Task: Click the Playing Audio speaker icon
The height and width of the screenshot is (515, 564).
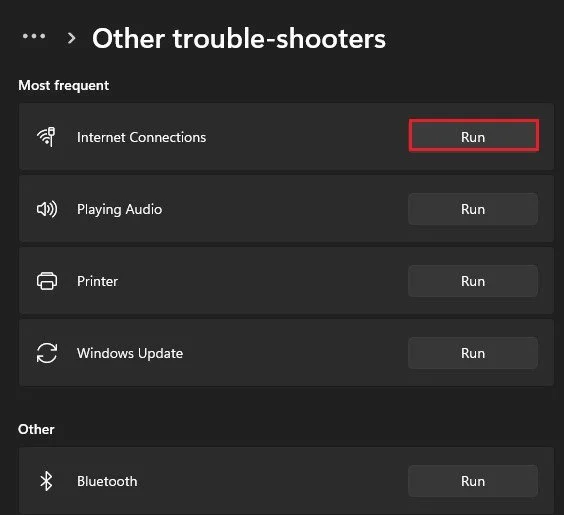Action: 47,209
